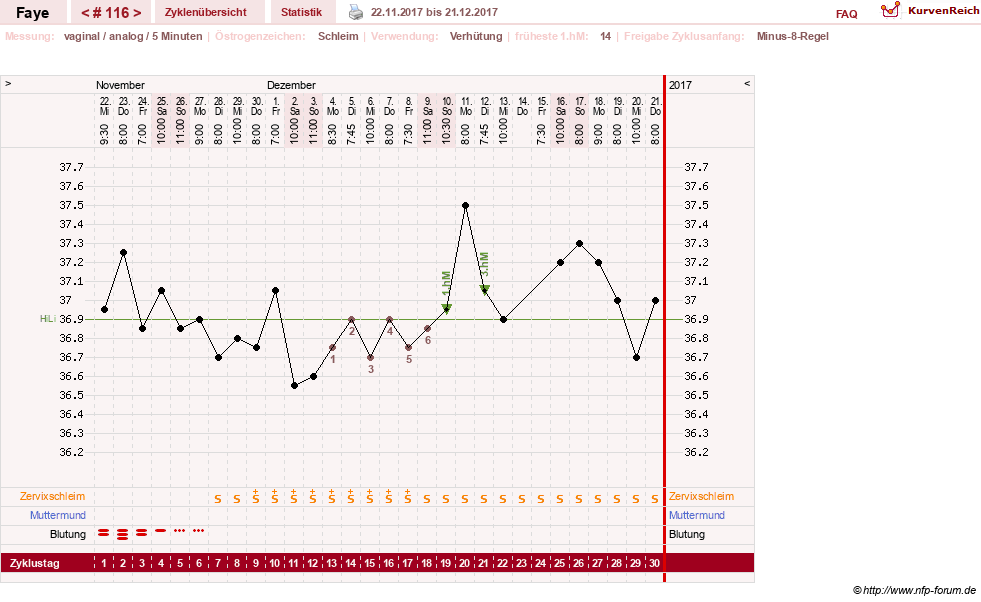This screenshot has width=981, height=602.
Task: Open the cycle number # 116 tab
Action: pyautogui.click(x=111, y=13)
